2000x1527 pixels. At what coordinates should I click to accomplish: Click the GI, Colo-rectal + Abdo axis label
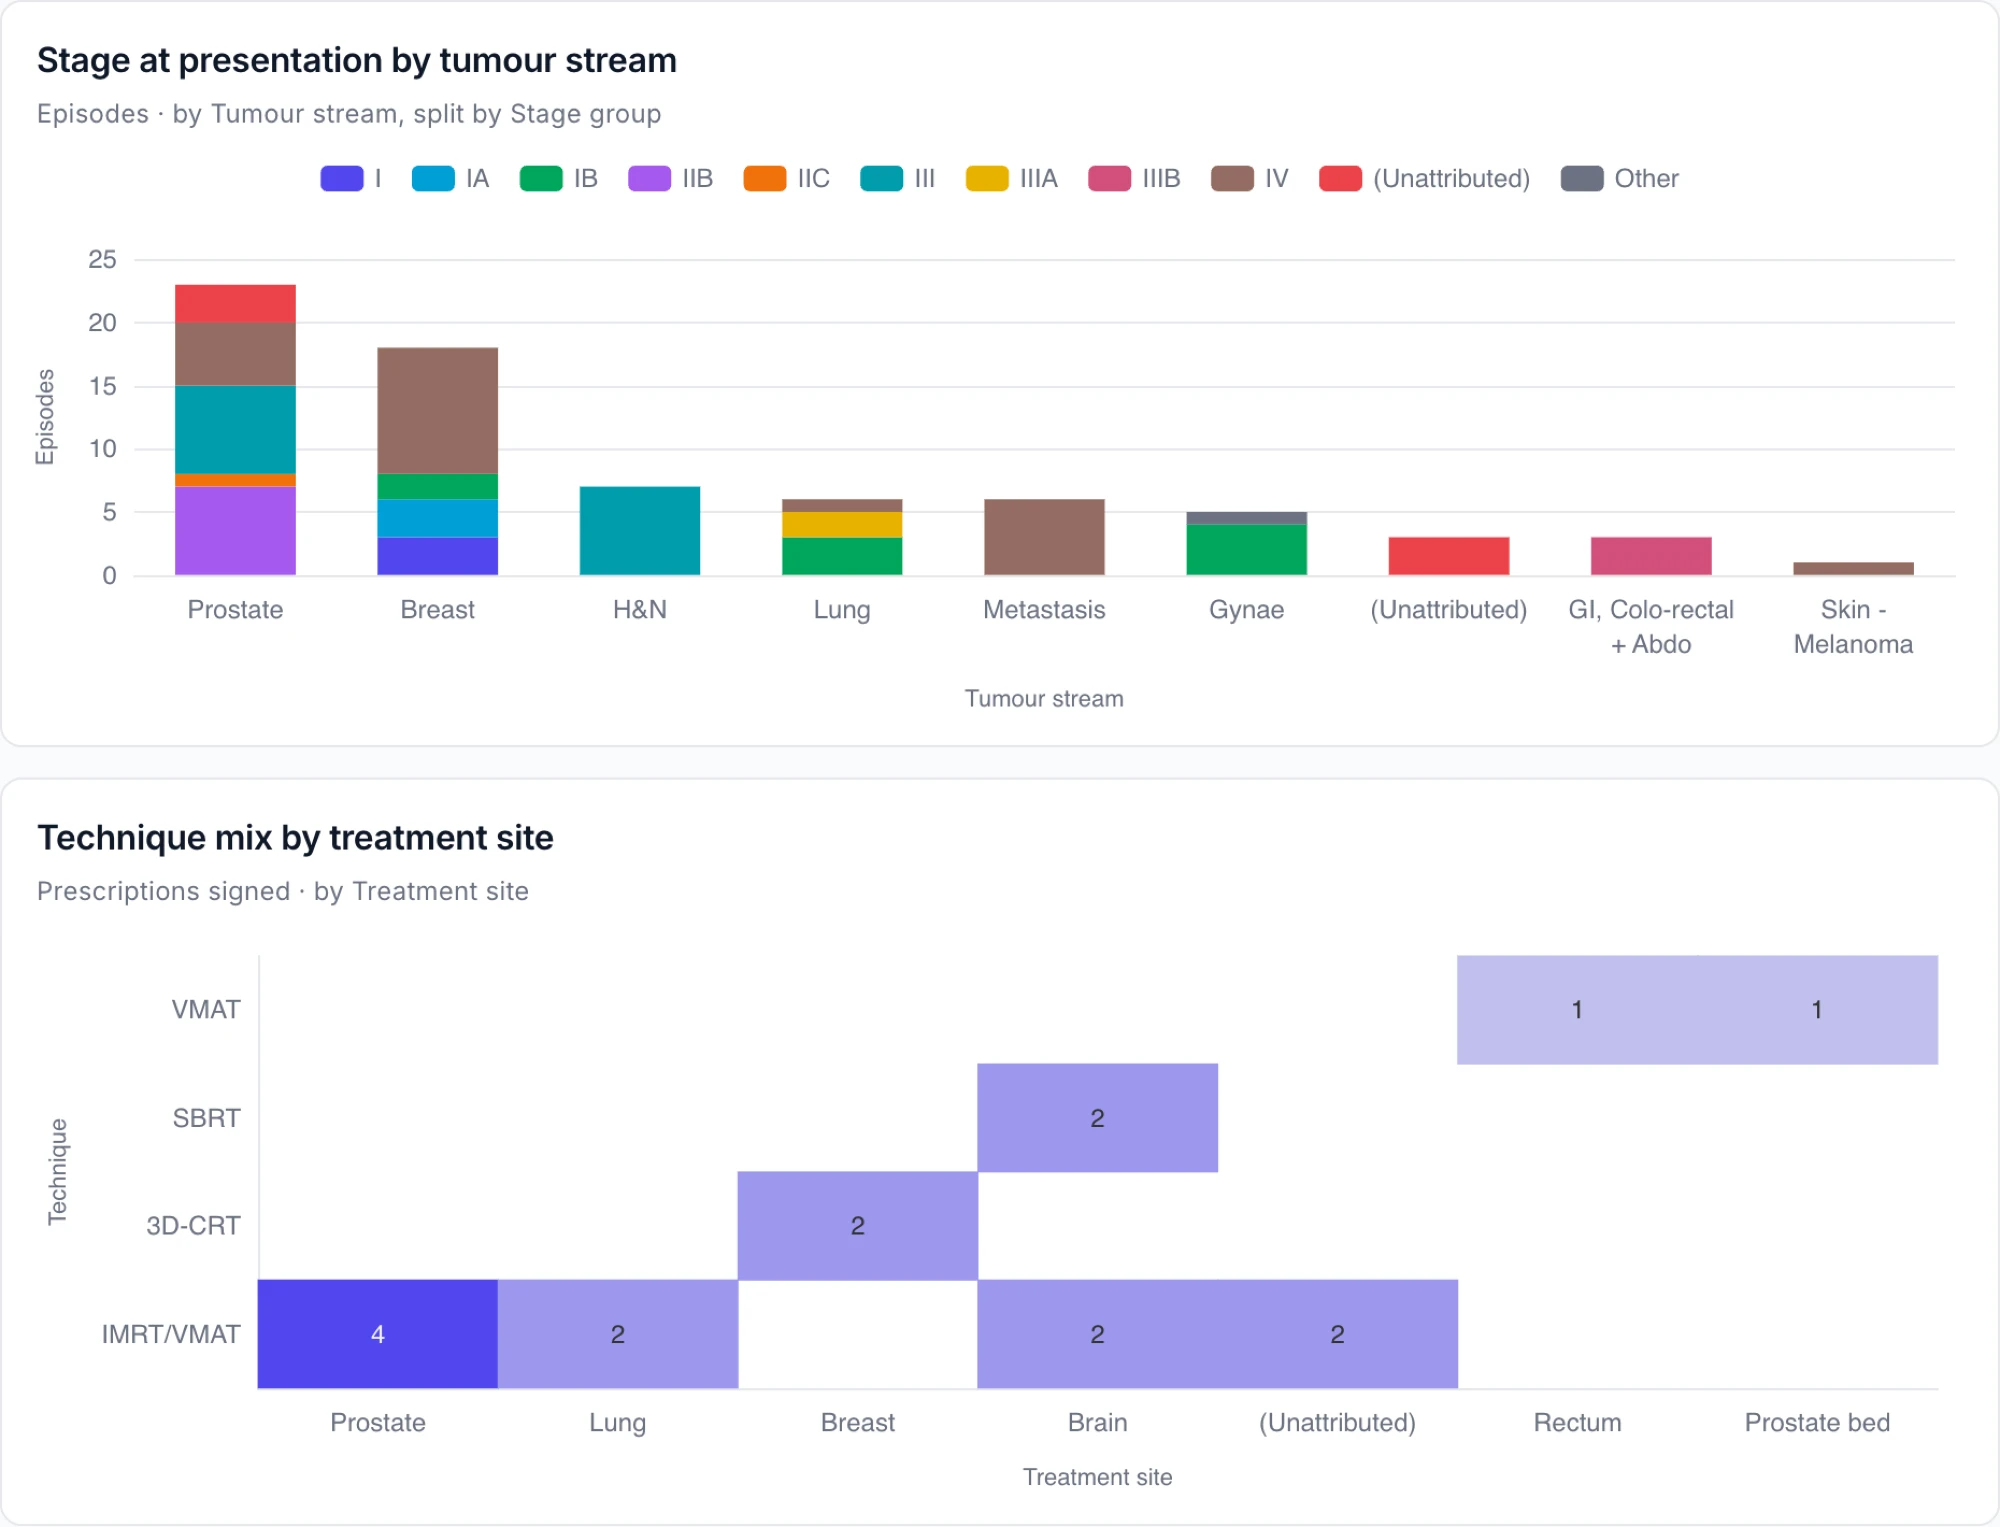coord(1651,627)
